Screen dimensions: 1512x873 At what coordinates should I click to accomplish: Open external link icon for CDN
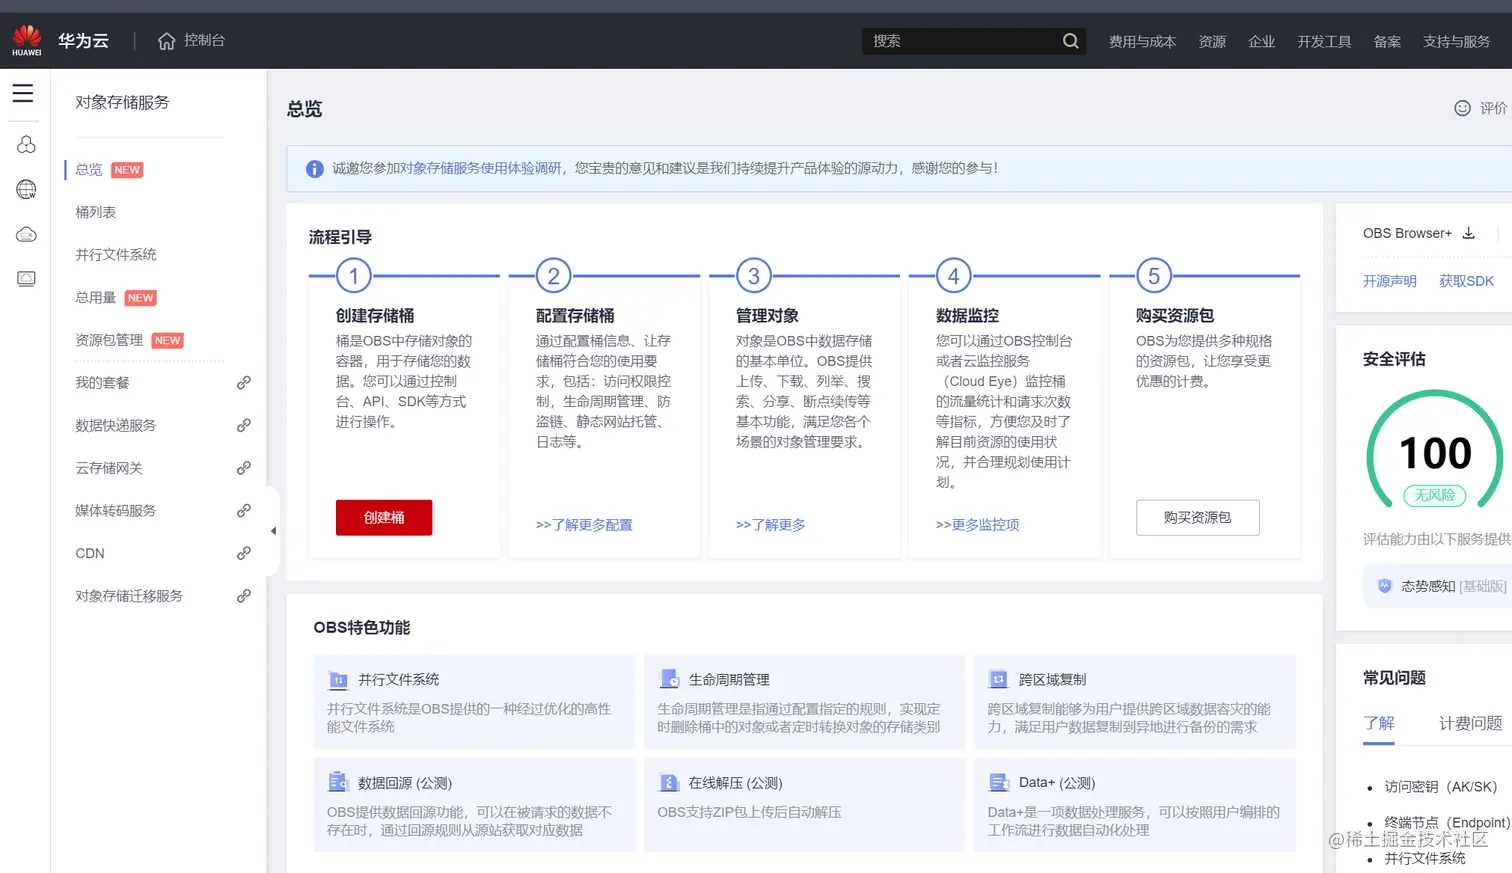coord(243,553)
